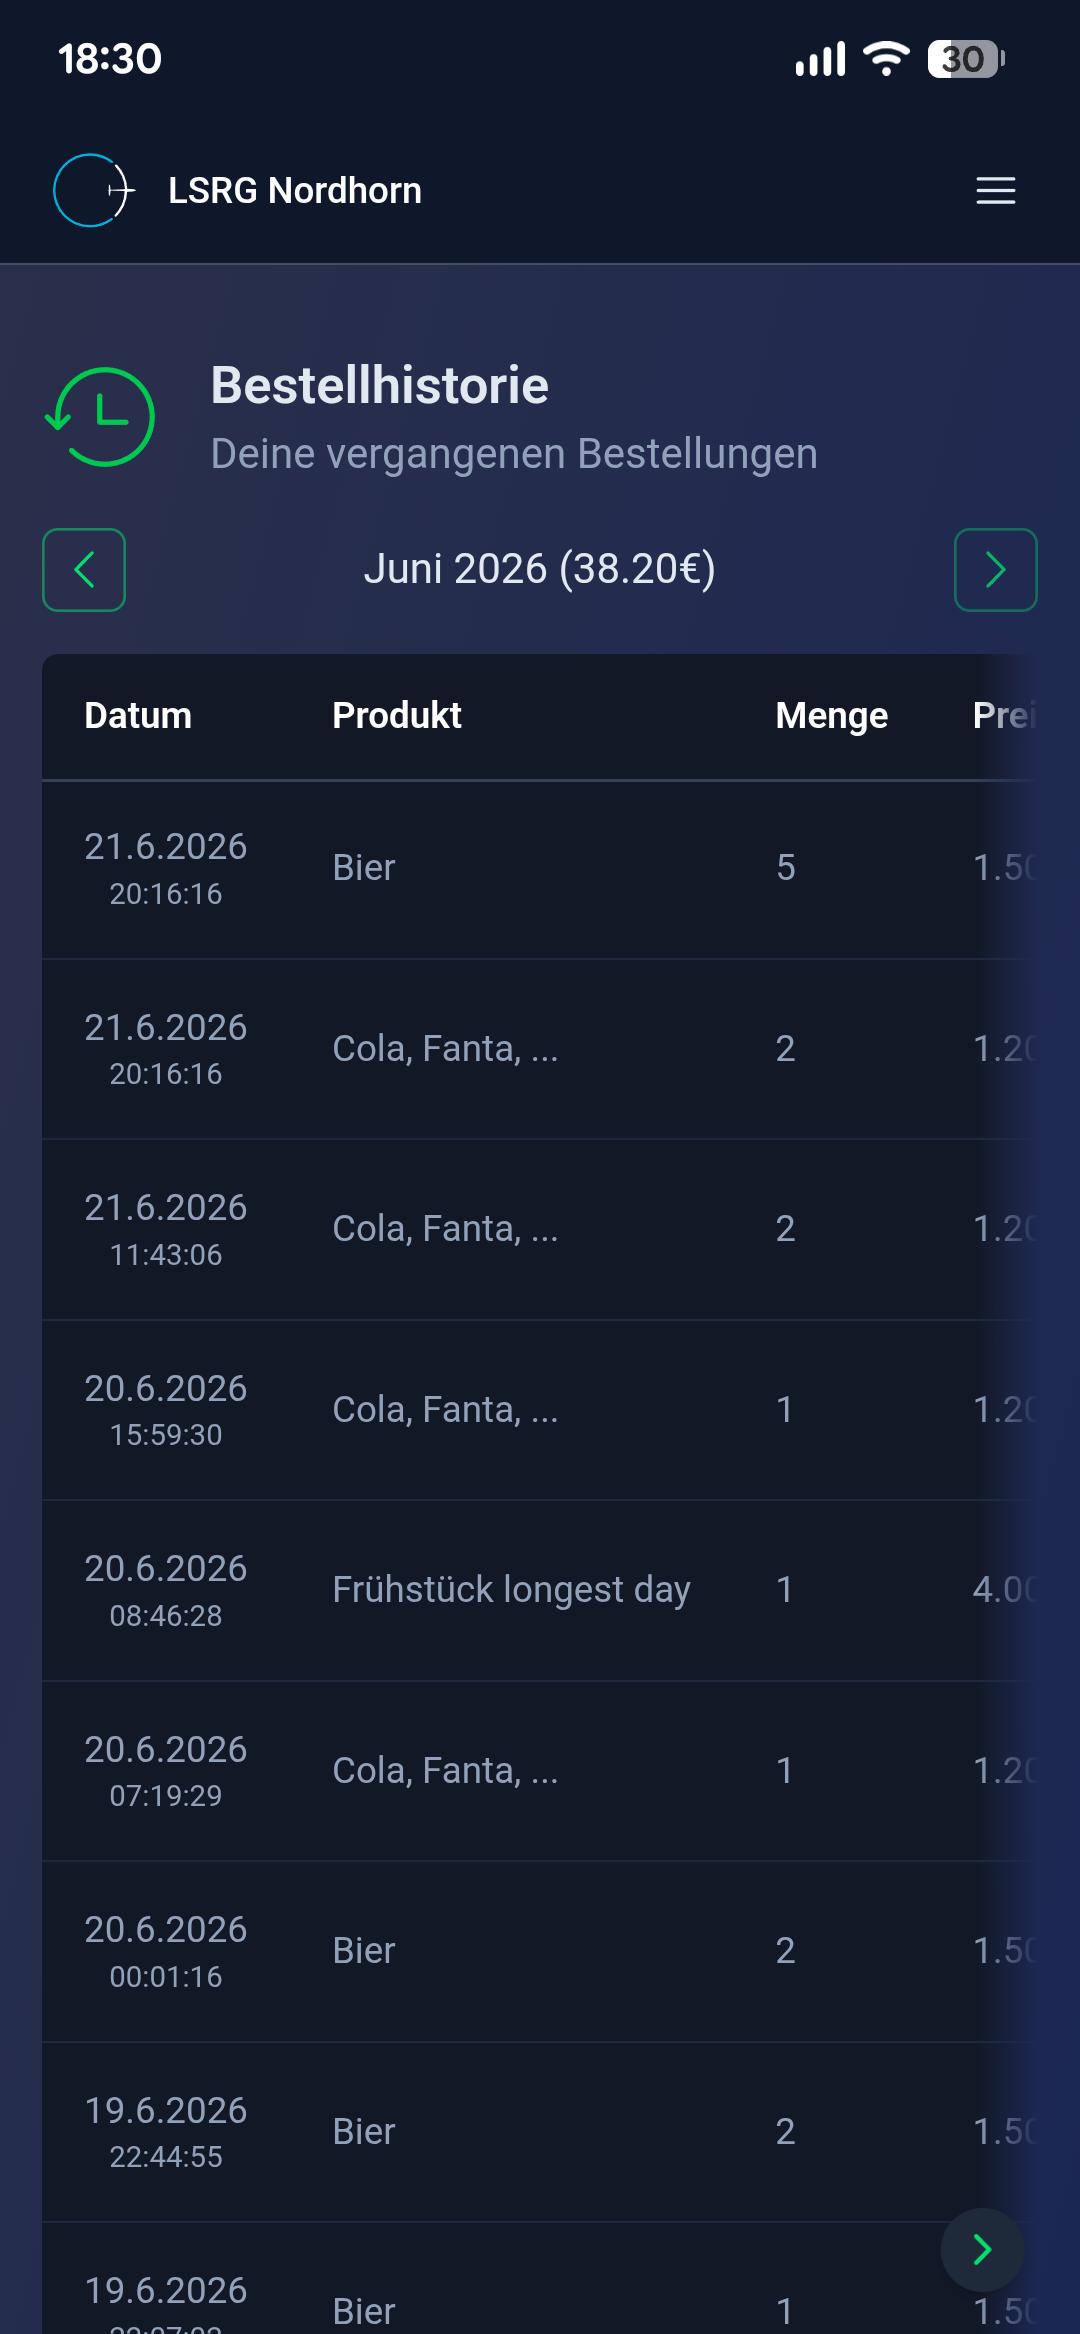Select the Cola, Fanta order at 11:43:06

(540, 1229)
